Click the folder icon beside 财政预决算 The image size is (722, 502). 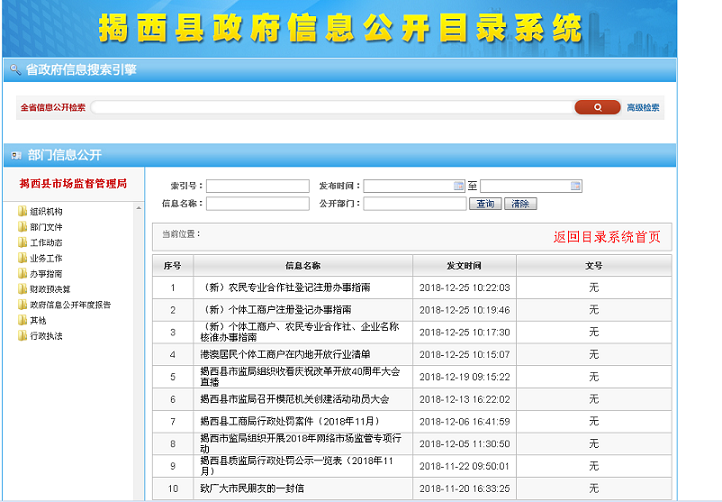pos(22,289)
